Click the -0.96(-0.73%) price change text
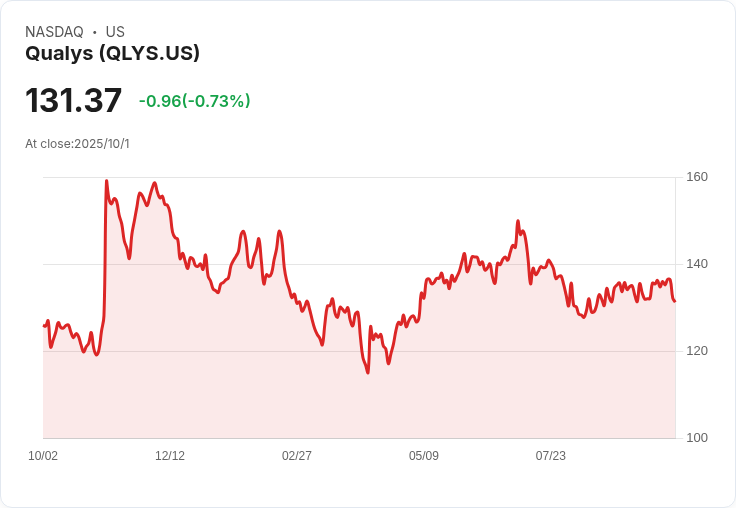This screenshot has height=508, width=736. (194, 101)
